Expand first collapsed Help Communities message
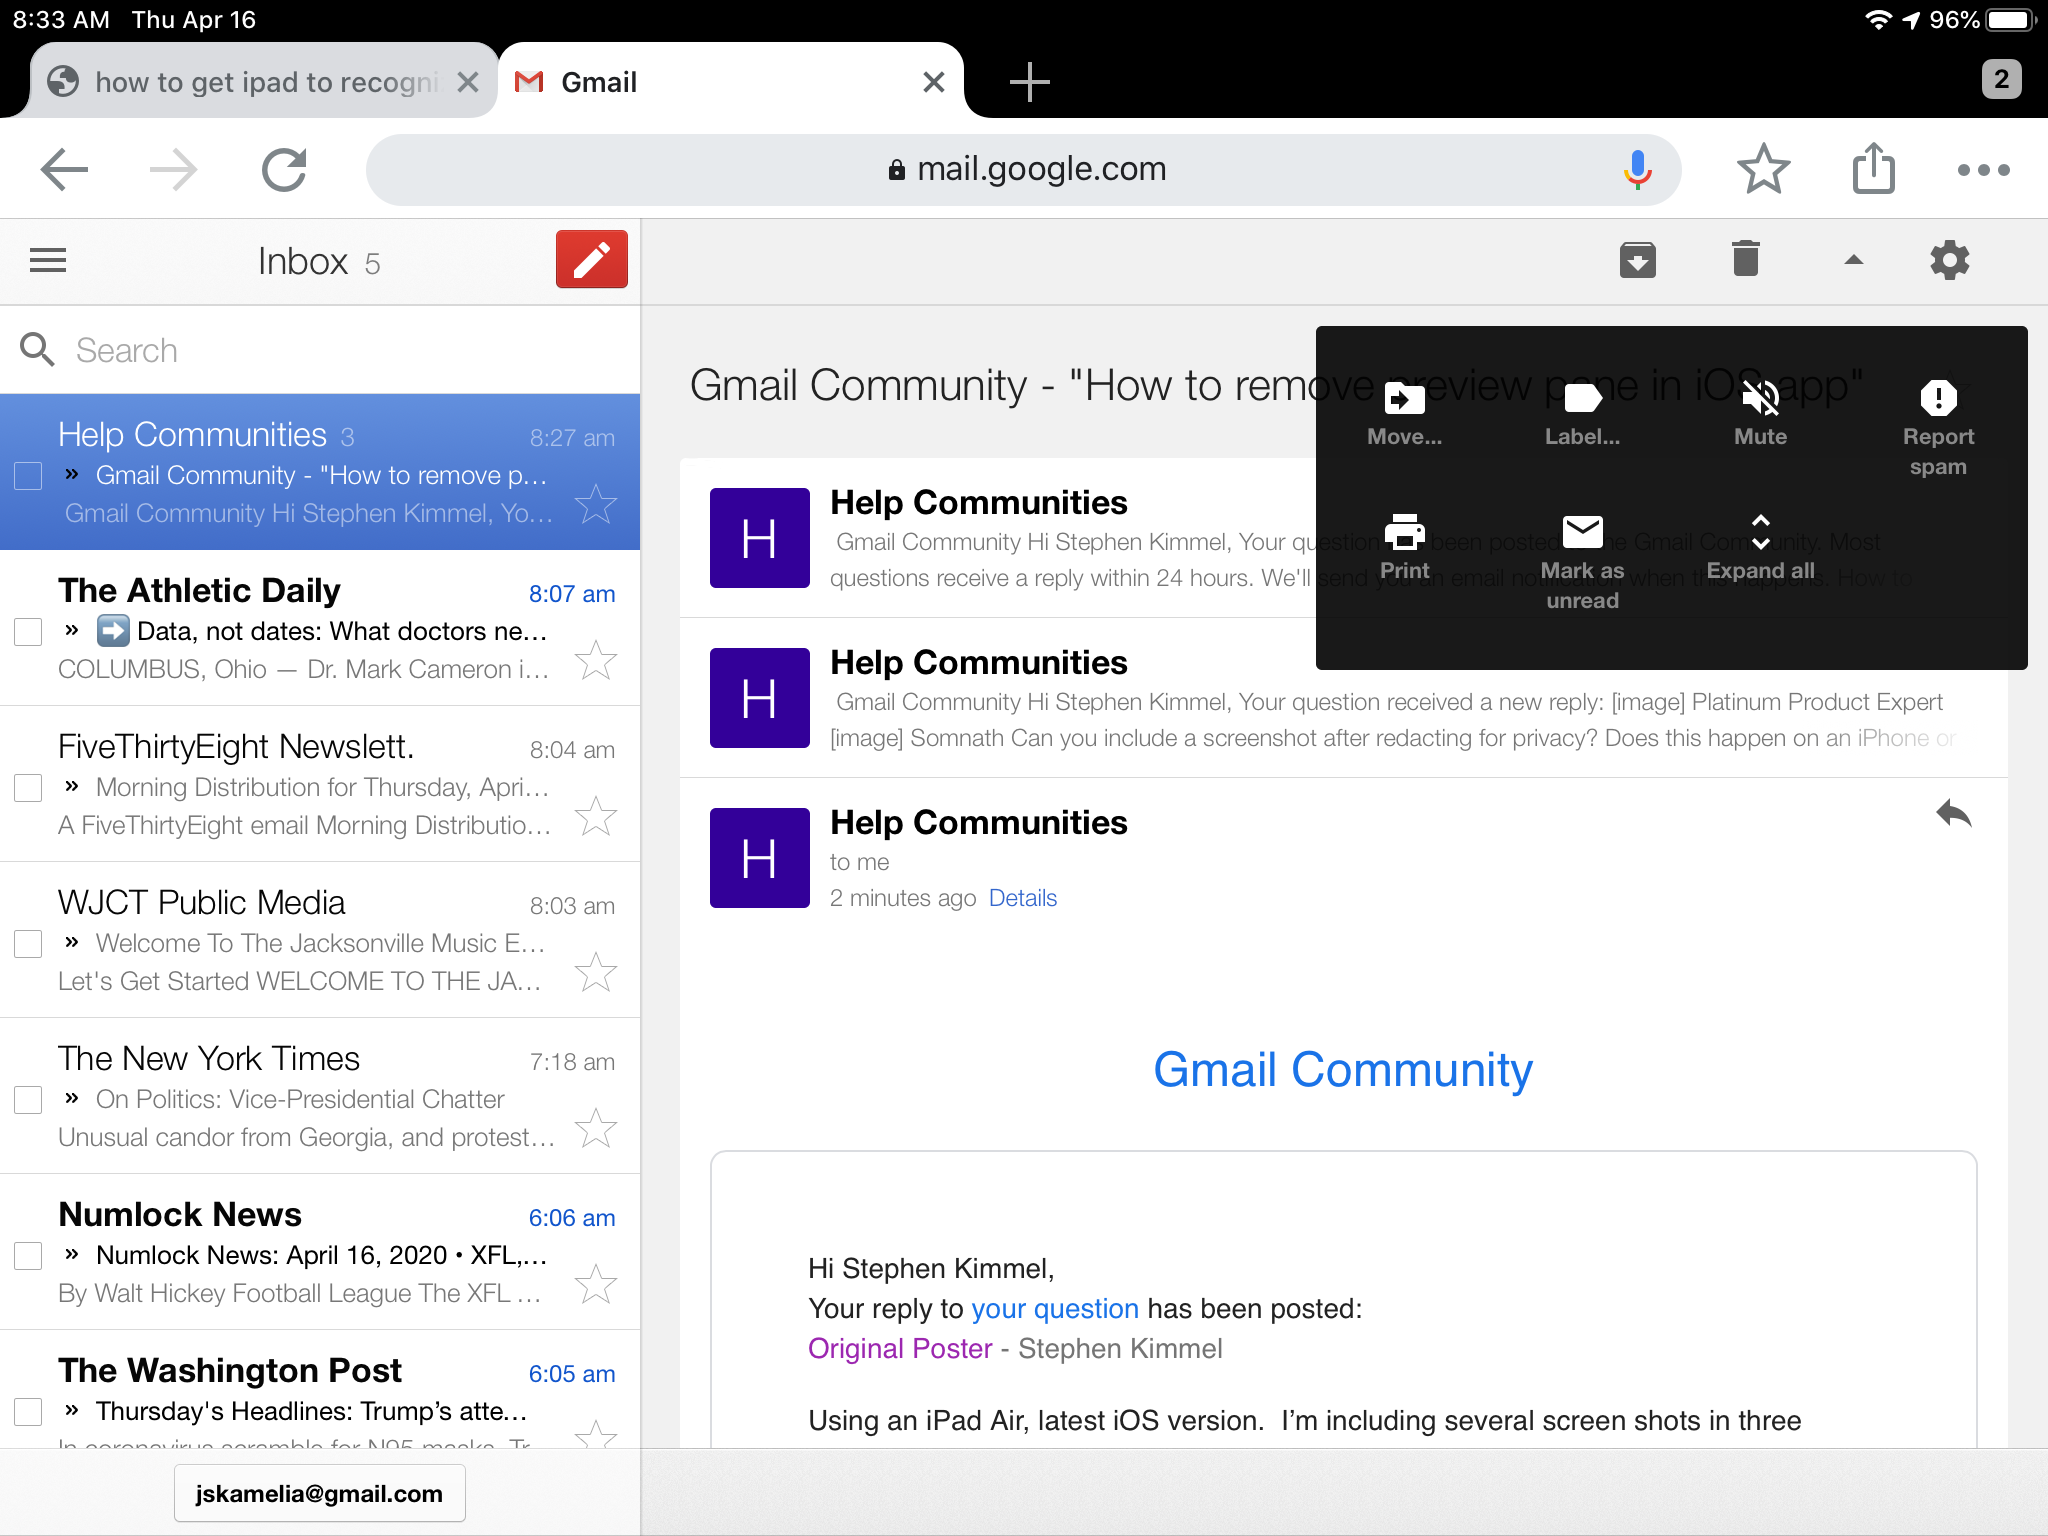The height and width of the screenshot is (1536, 2048). click(998, 538)
